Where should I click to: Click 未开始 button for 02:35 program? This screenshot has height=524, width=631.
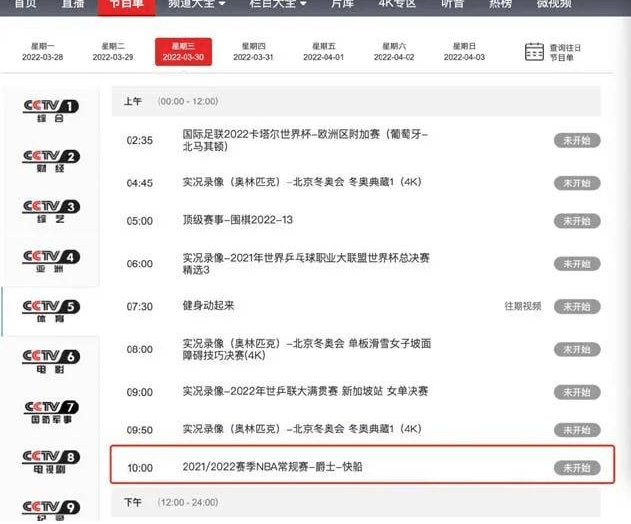[x=577, y=140]
